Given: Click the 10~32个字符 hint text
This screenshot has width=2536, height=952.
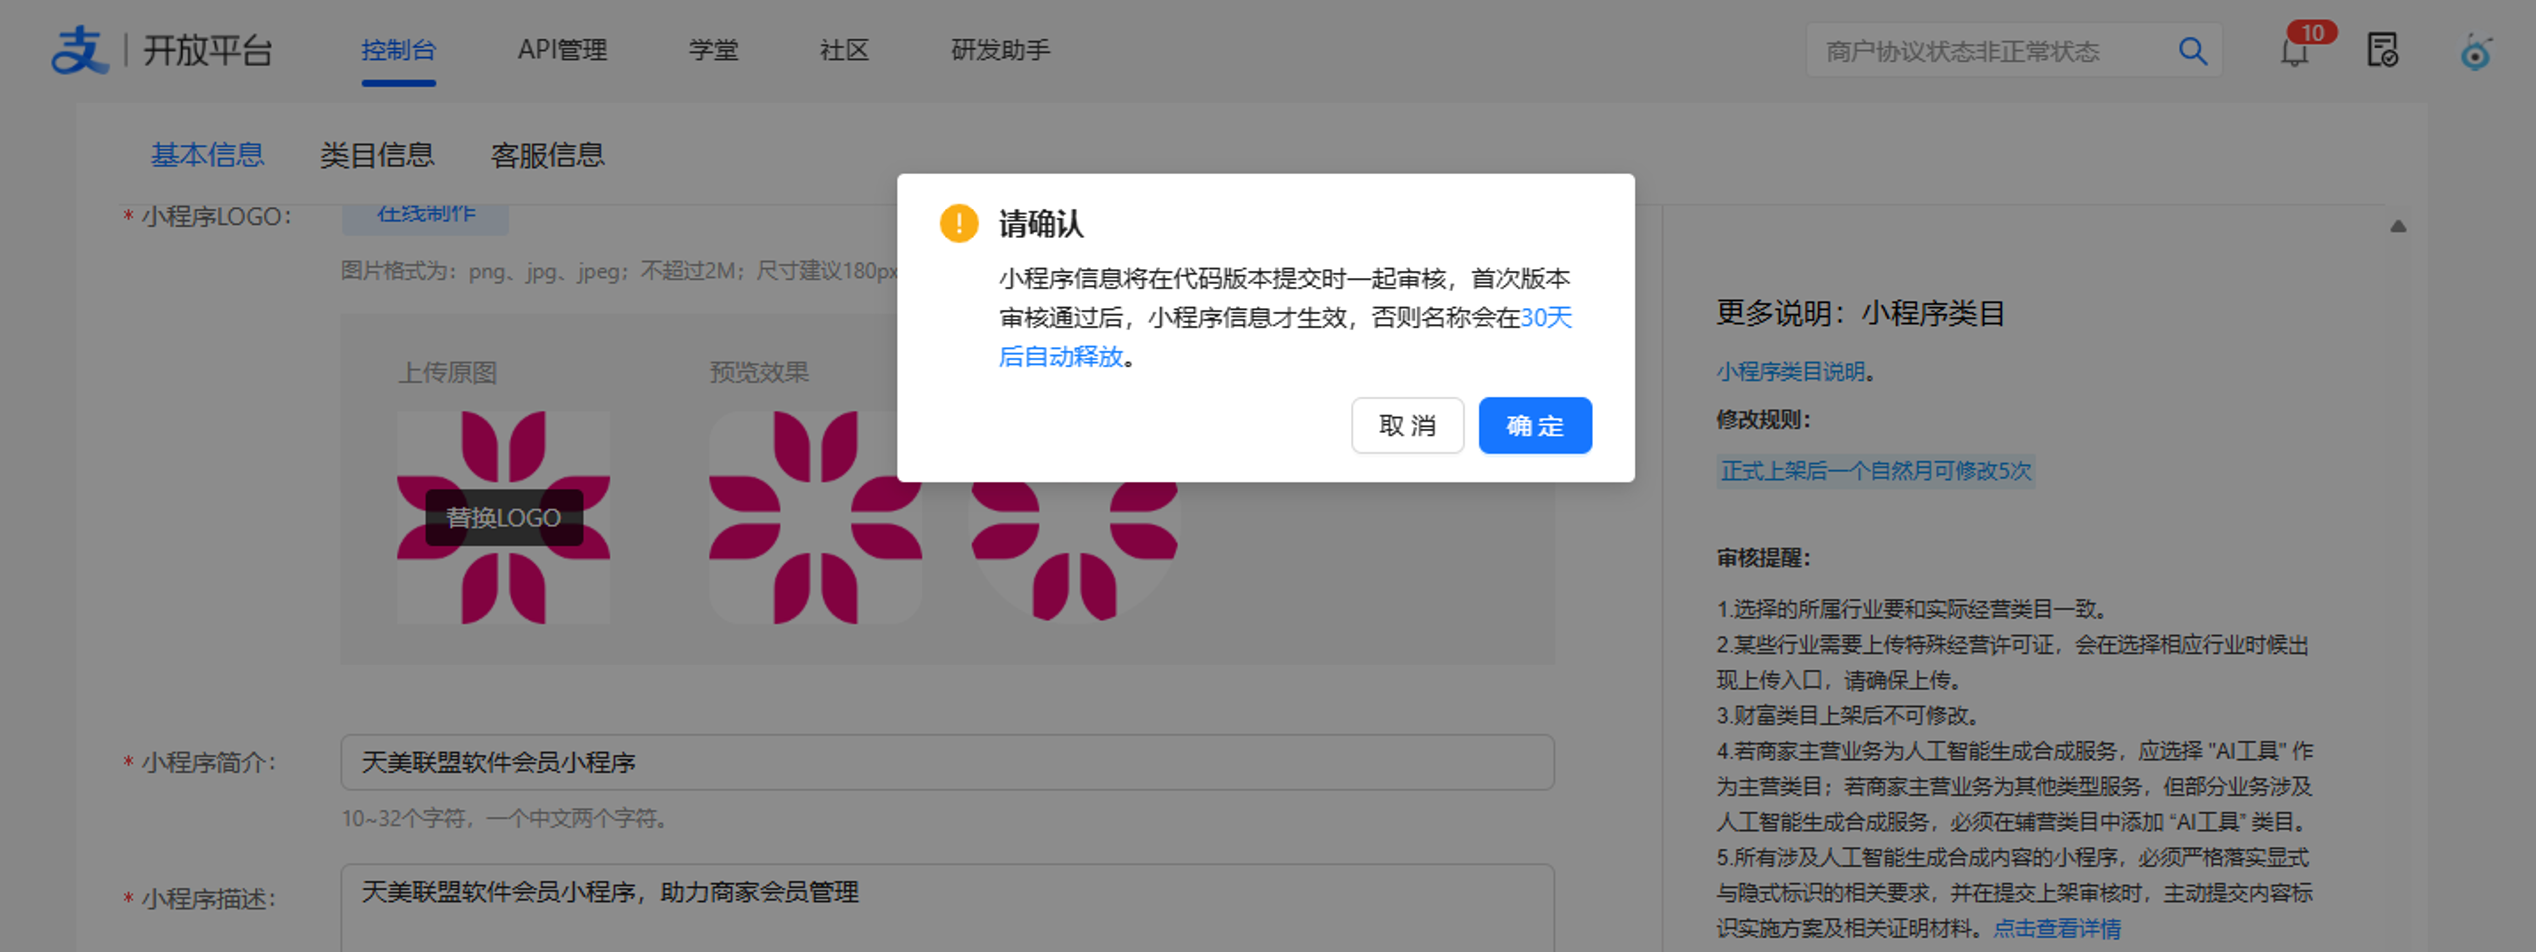Looking at the screenshot, I should coord(505,819).
